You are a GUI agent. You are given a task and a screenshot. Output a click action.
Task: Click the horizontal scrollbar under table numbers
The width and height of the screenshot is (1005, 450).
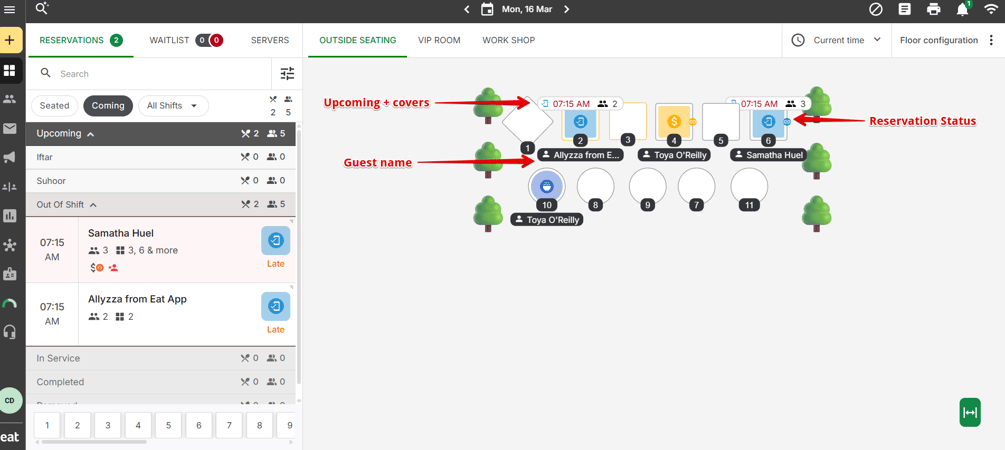click(95, 442)
